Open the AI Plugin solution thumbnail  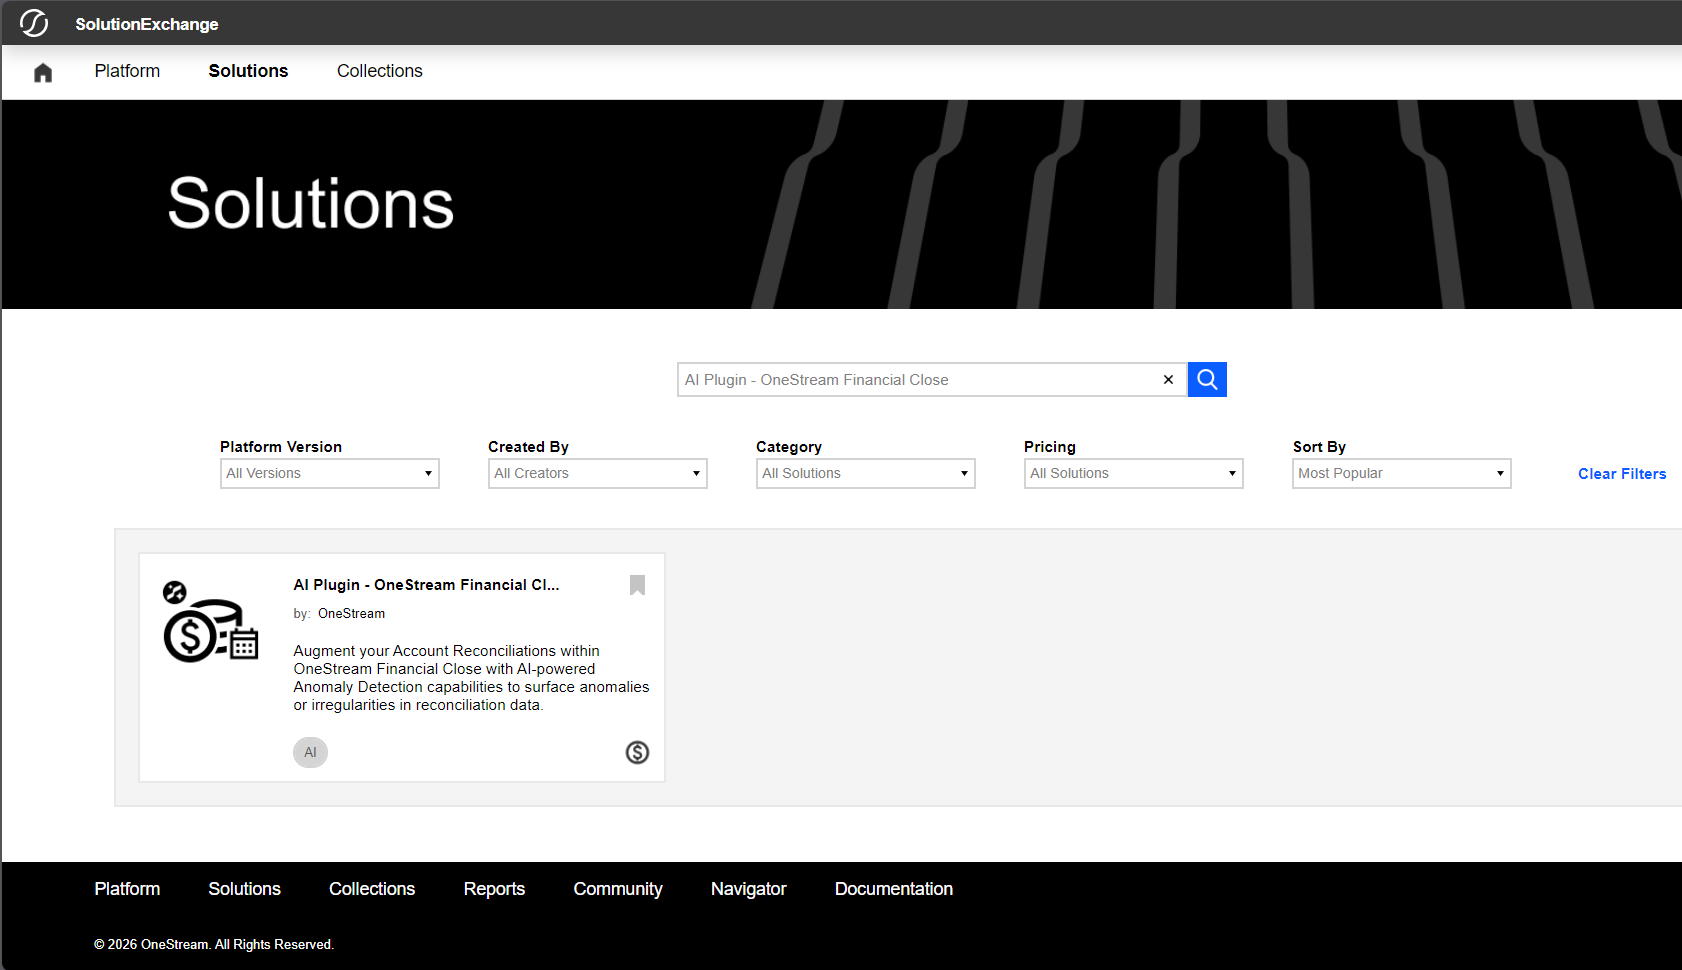(211, 622)
